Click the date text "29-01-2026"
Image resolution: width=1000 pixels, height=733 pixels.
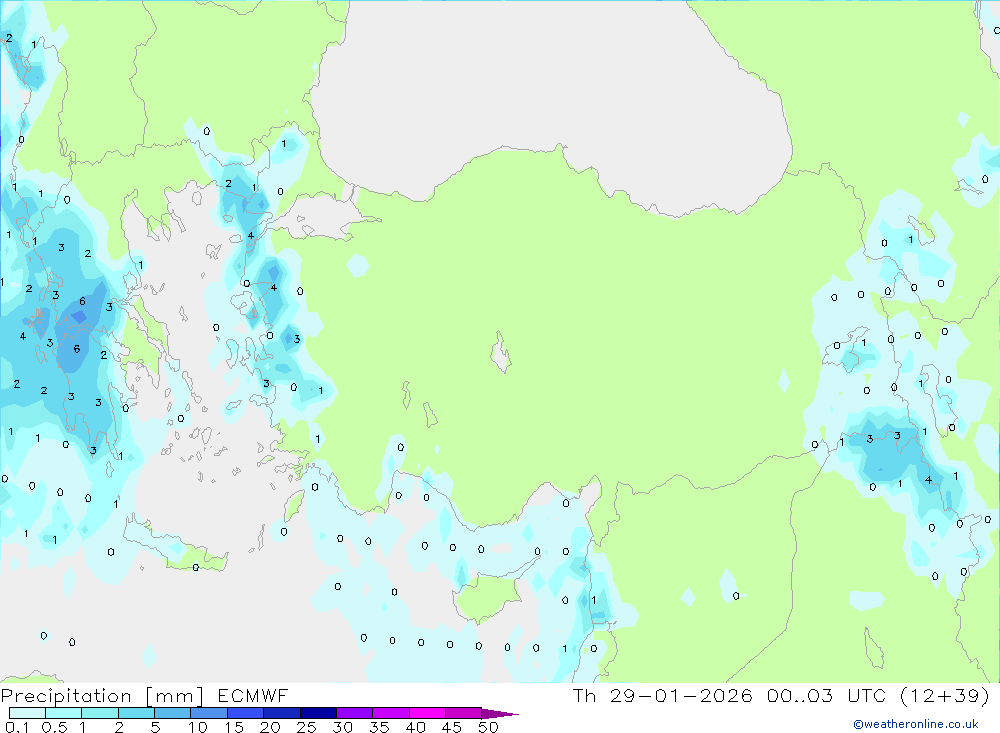[681, 696]
